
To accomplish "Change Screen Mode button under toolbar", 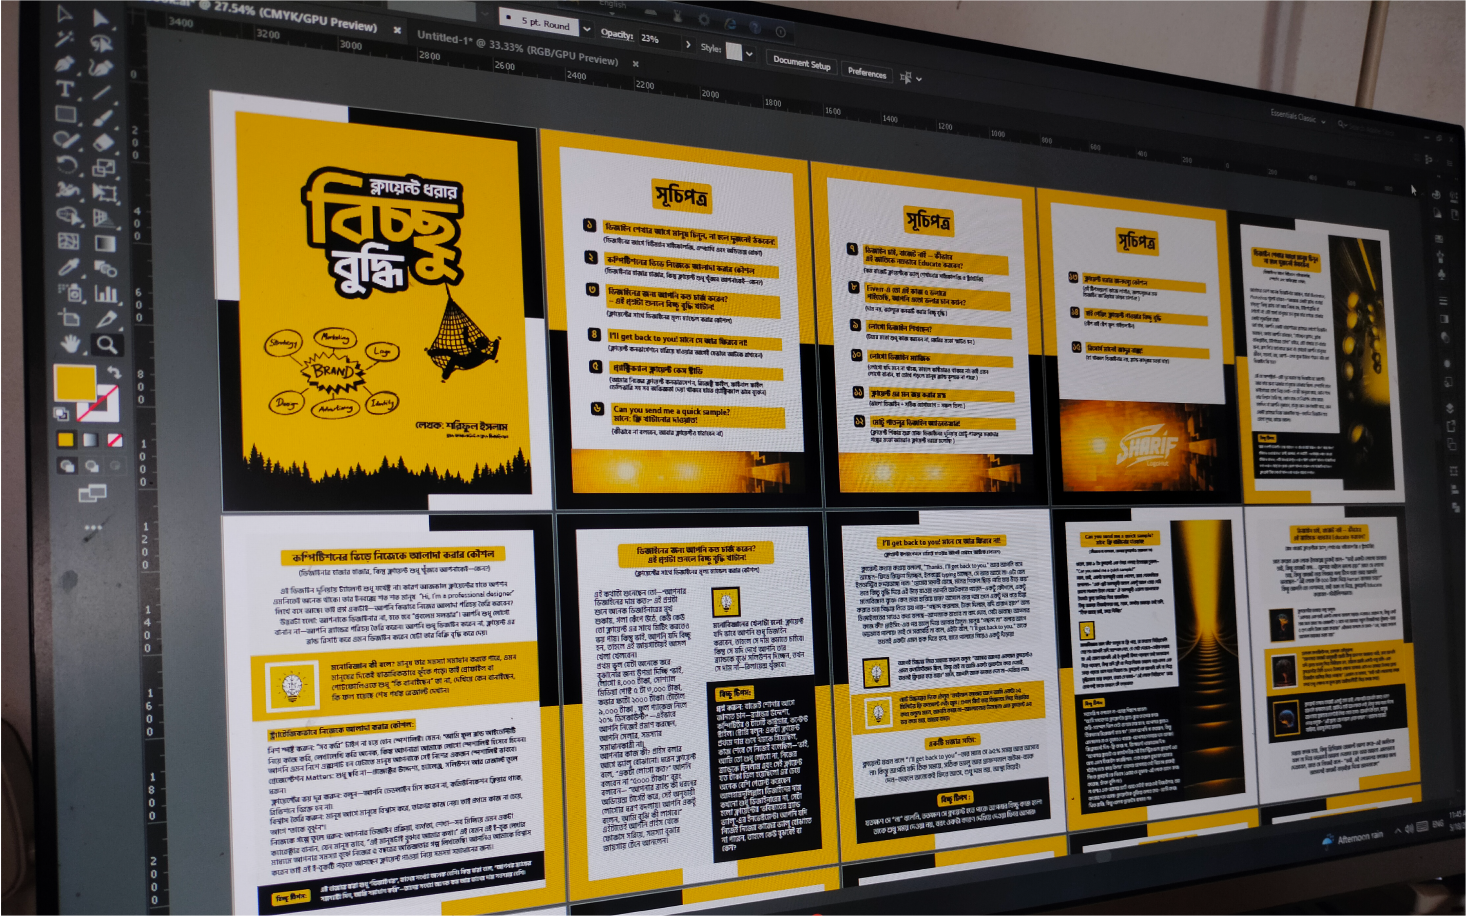I will pyautogui.click(x=92, y=493).
